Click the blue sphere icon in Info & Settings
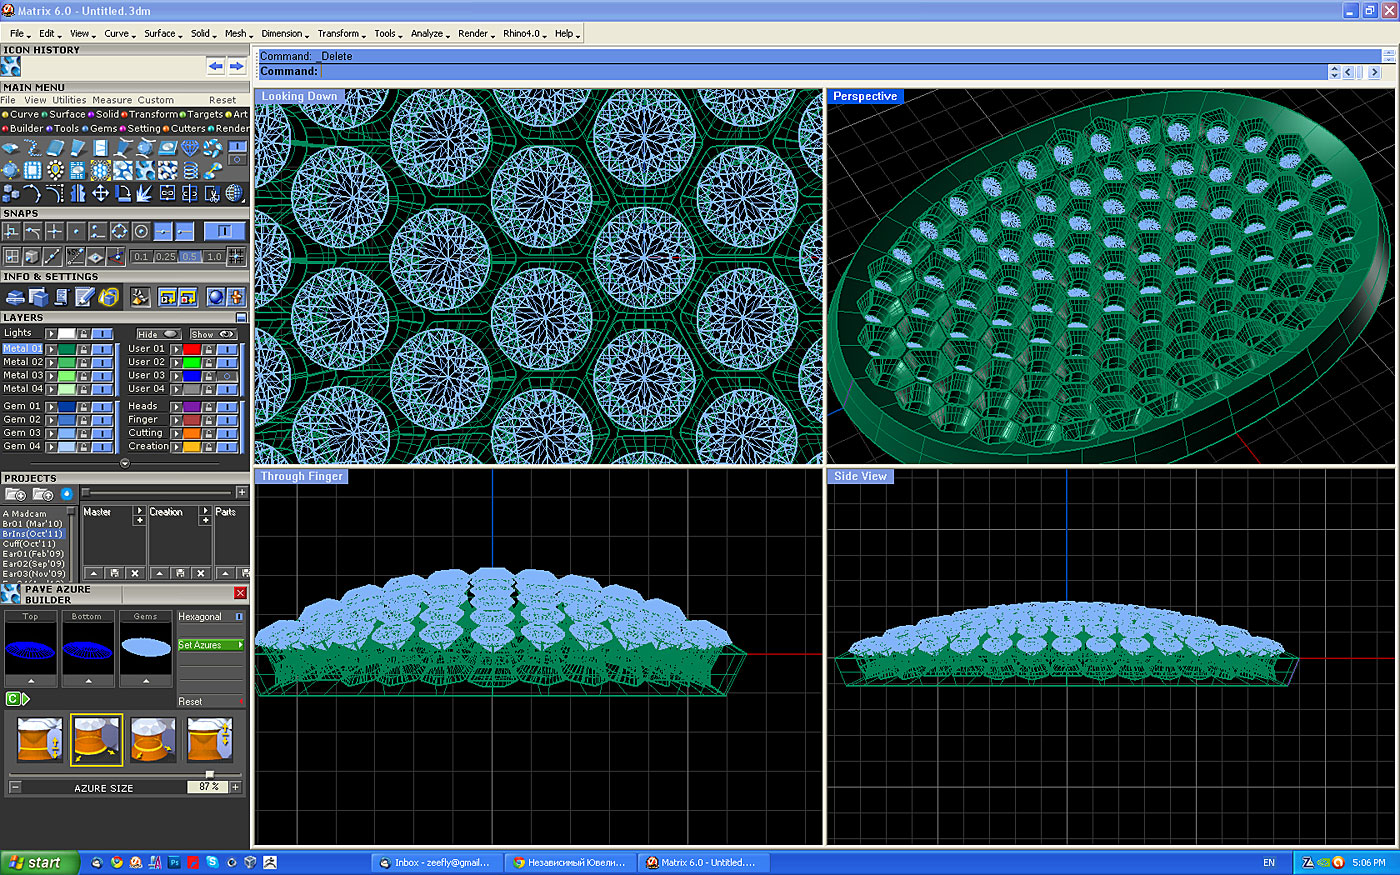This screenshot has width=1400, height=875. [214, 297]
